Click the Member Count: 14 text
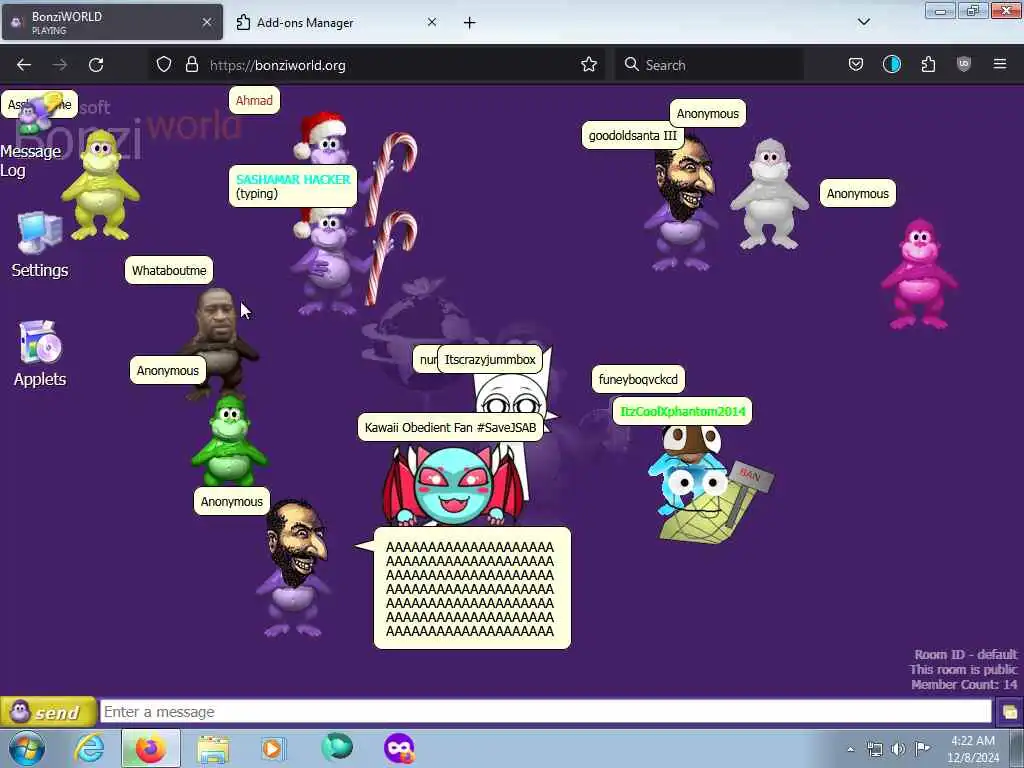 [x=964, y=684]
